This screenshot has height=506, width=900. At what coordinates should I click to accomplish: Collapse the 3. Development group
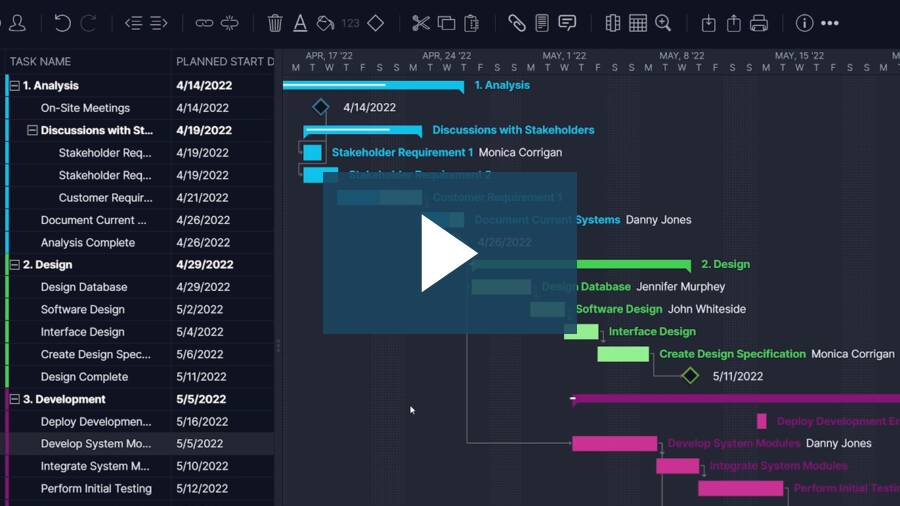pos(15,399)
